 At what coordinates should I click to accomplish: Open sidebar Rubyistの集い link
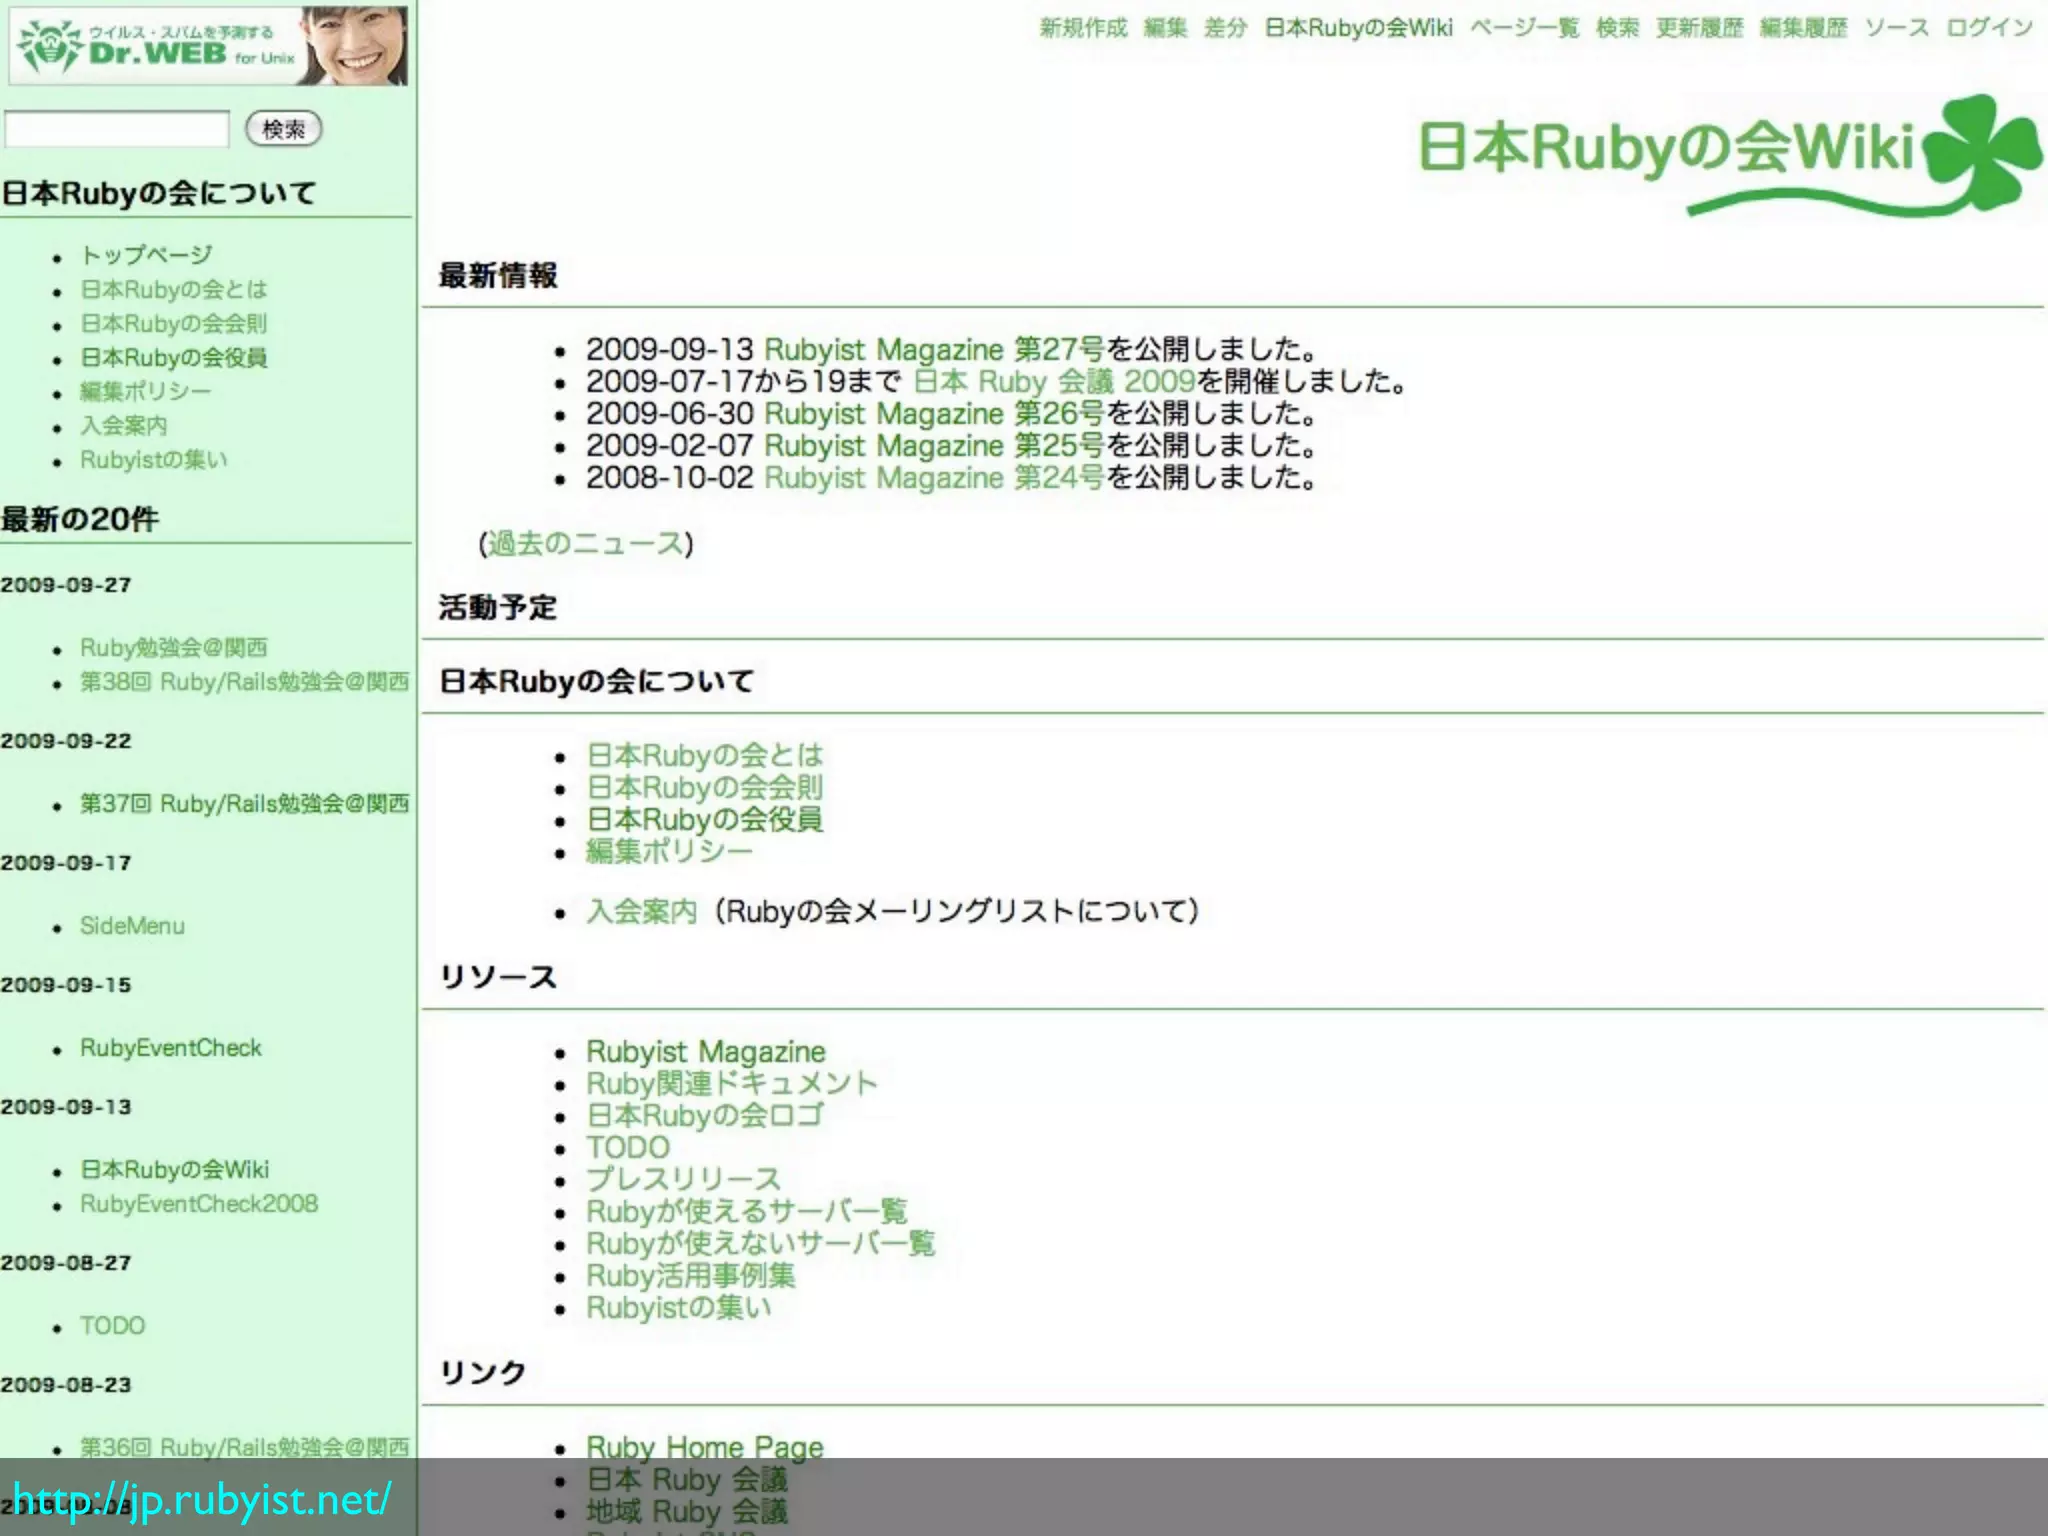(154, 459)
